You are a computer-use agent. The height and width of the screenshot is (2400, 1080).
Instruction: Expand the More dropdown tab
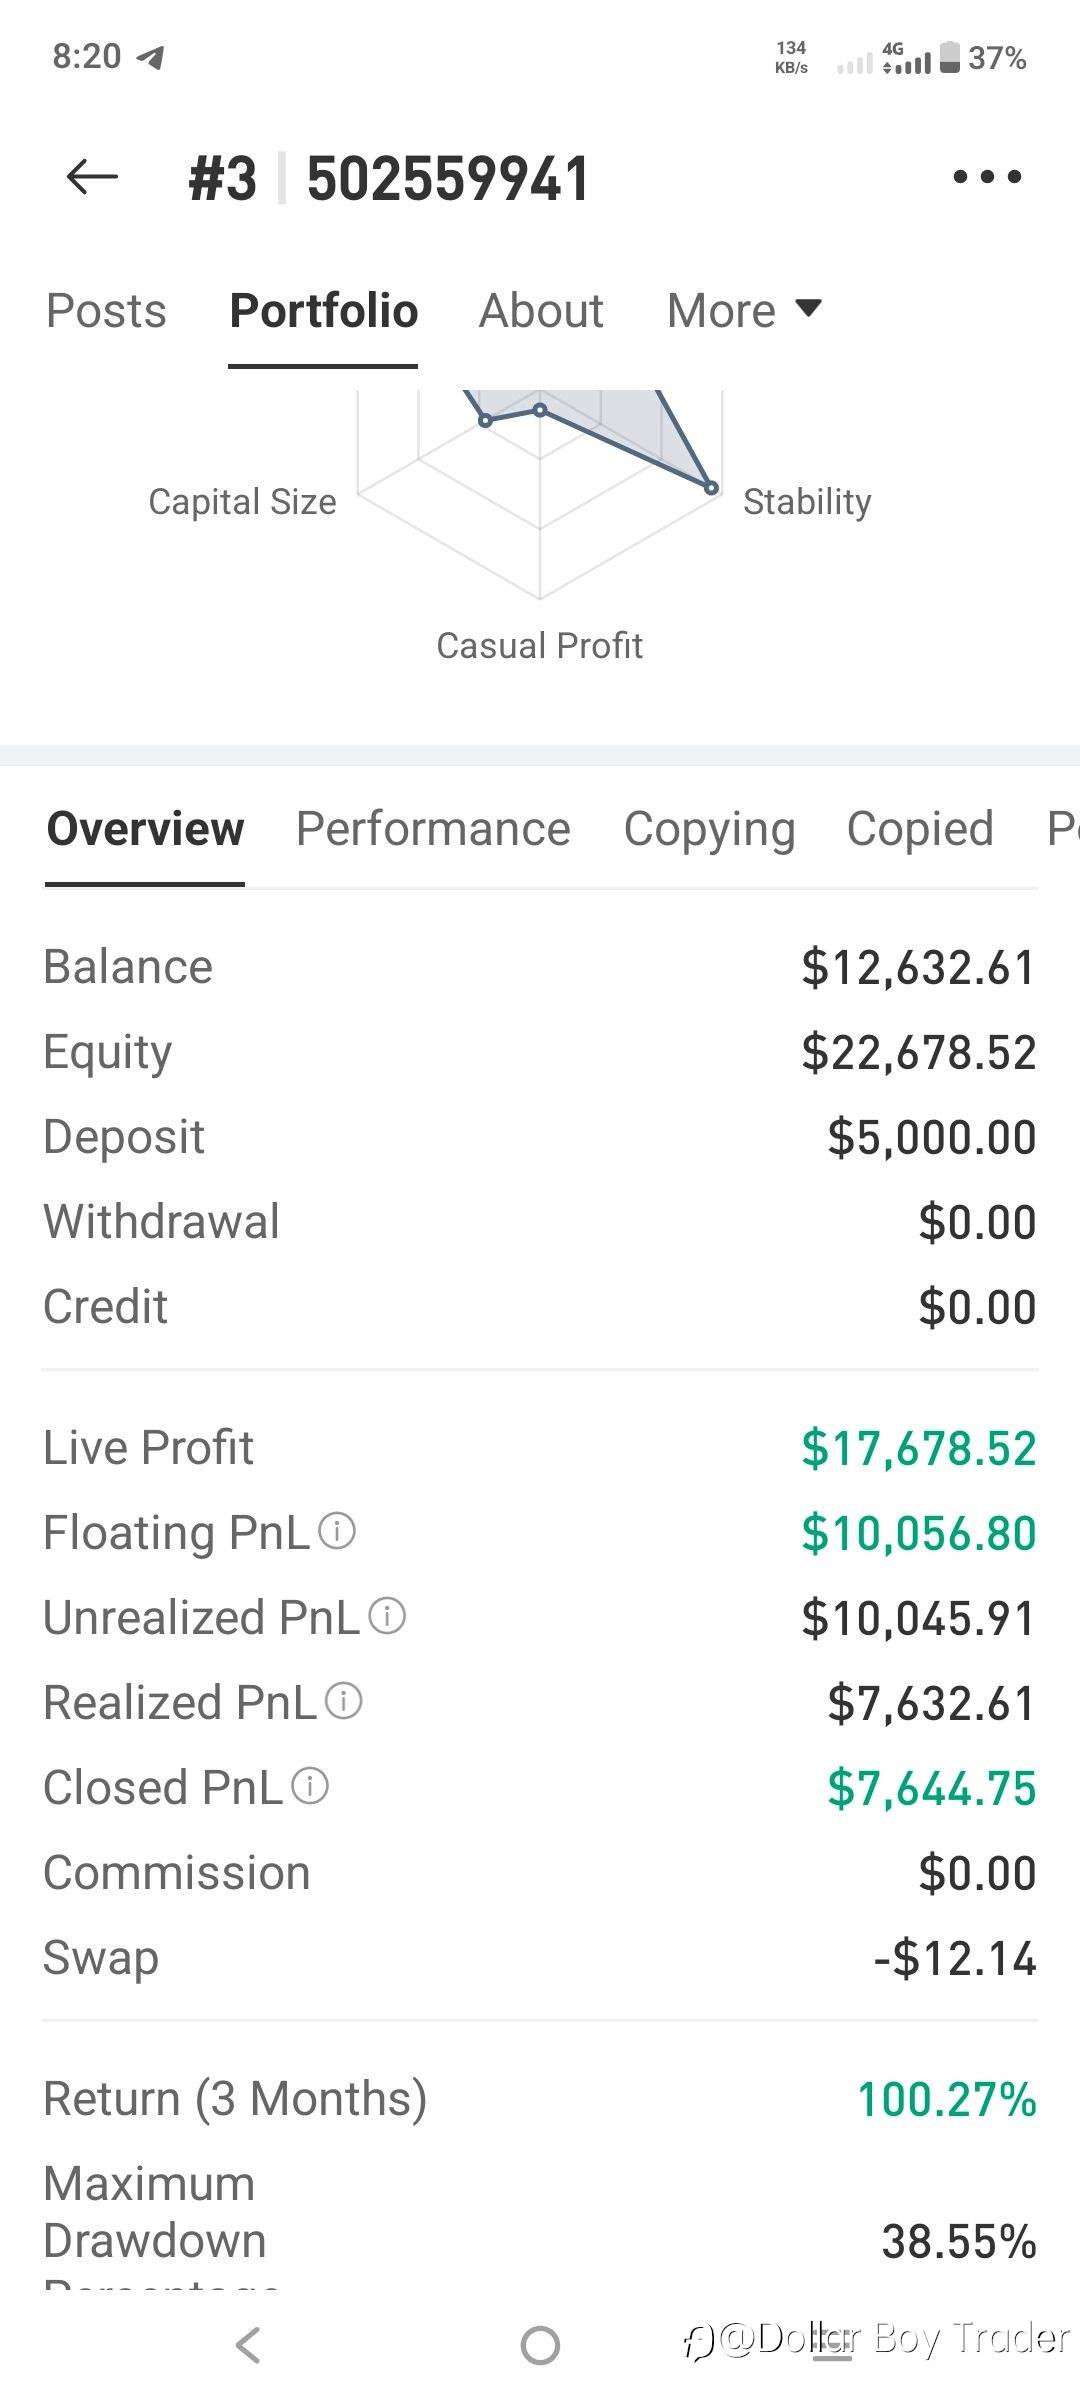[744, 311]
